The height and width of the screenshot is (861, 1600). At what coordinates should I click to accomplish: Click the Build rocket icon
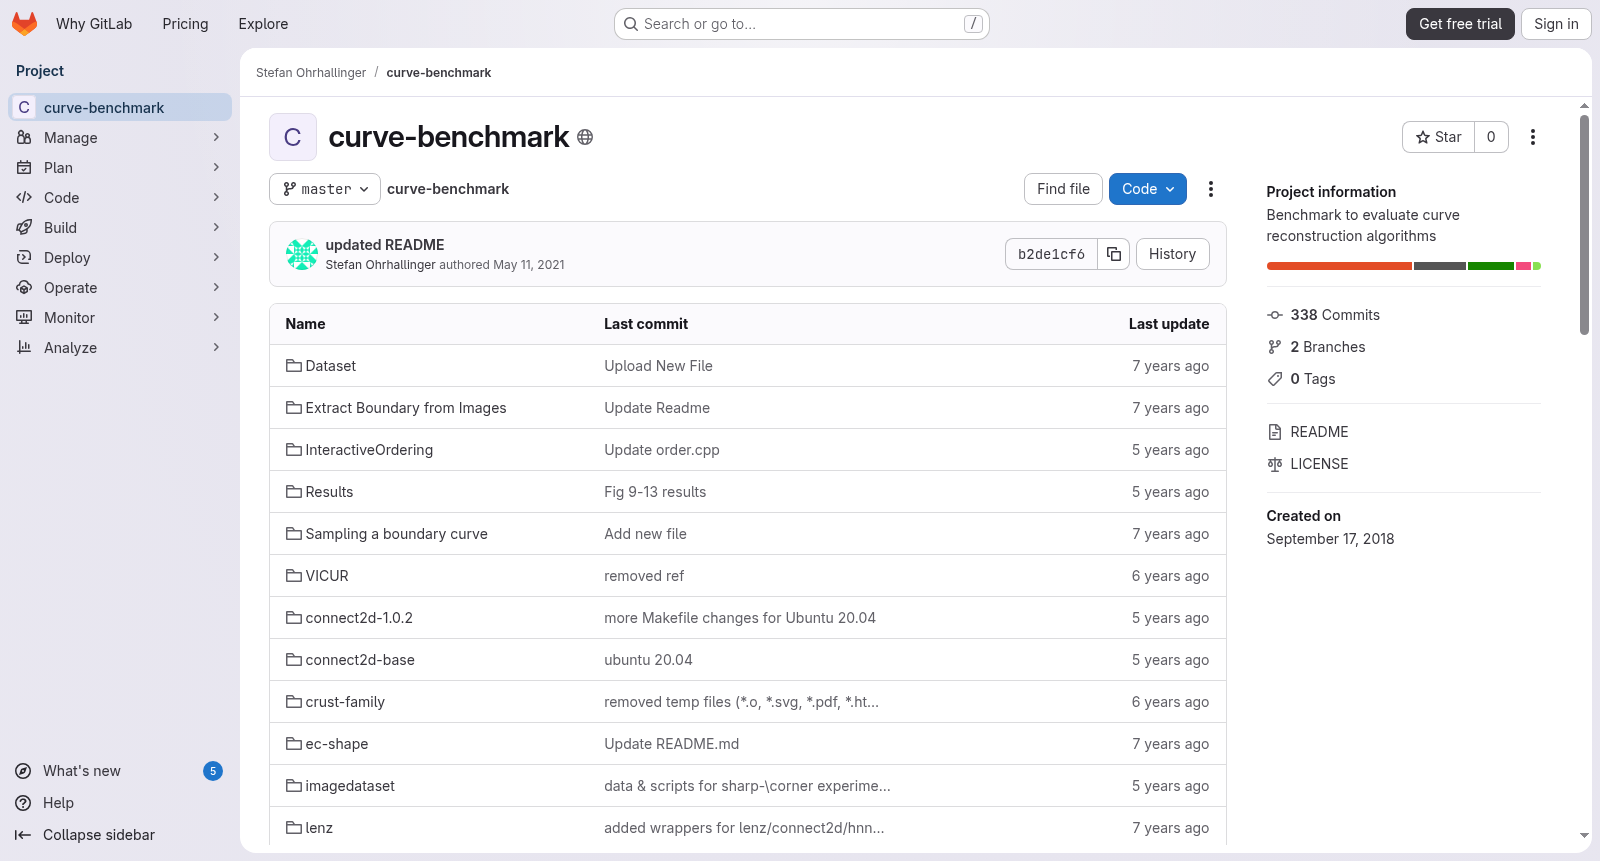(24, 228)
